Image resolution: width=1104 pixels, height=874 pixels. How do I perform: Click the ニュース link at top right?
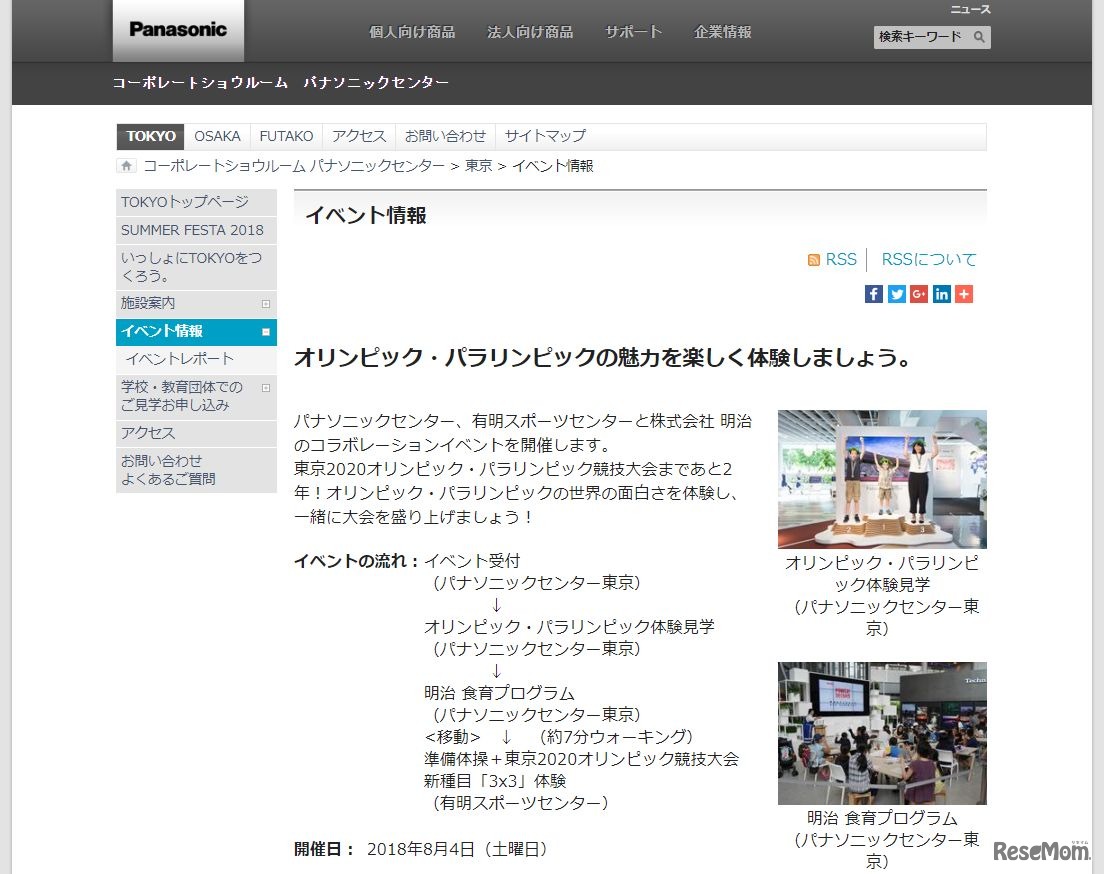point(970,9)
